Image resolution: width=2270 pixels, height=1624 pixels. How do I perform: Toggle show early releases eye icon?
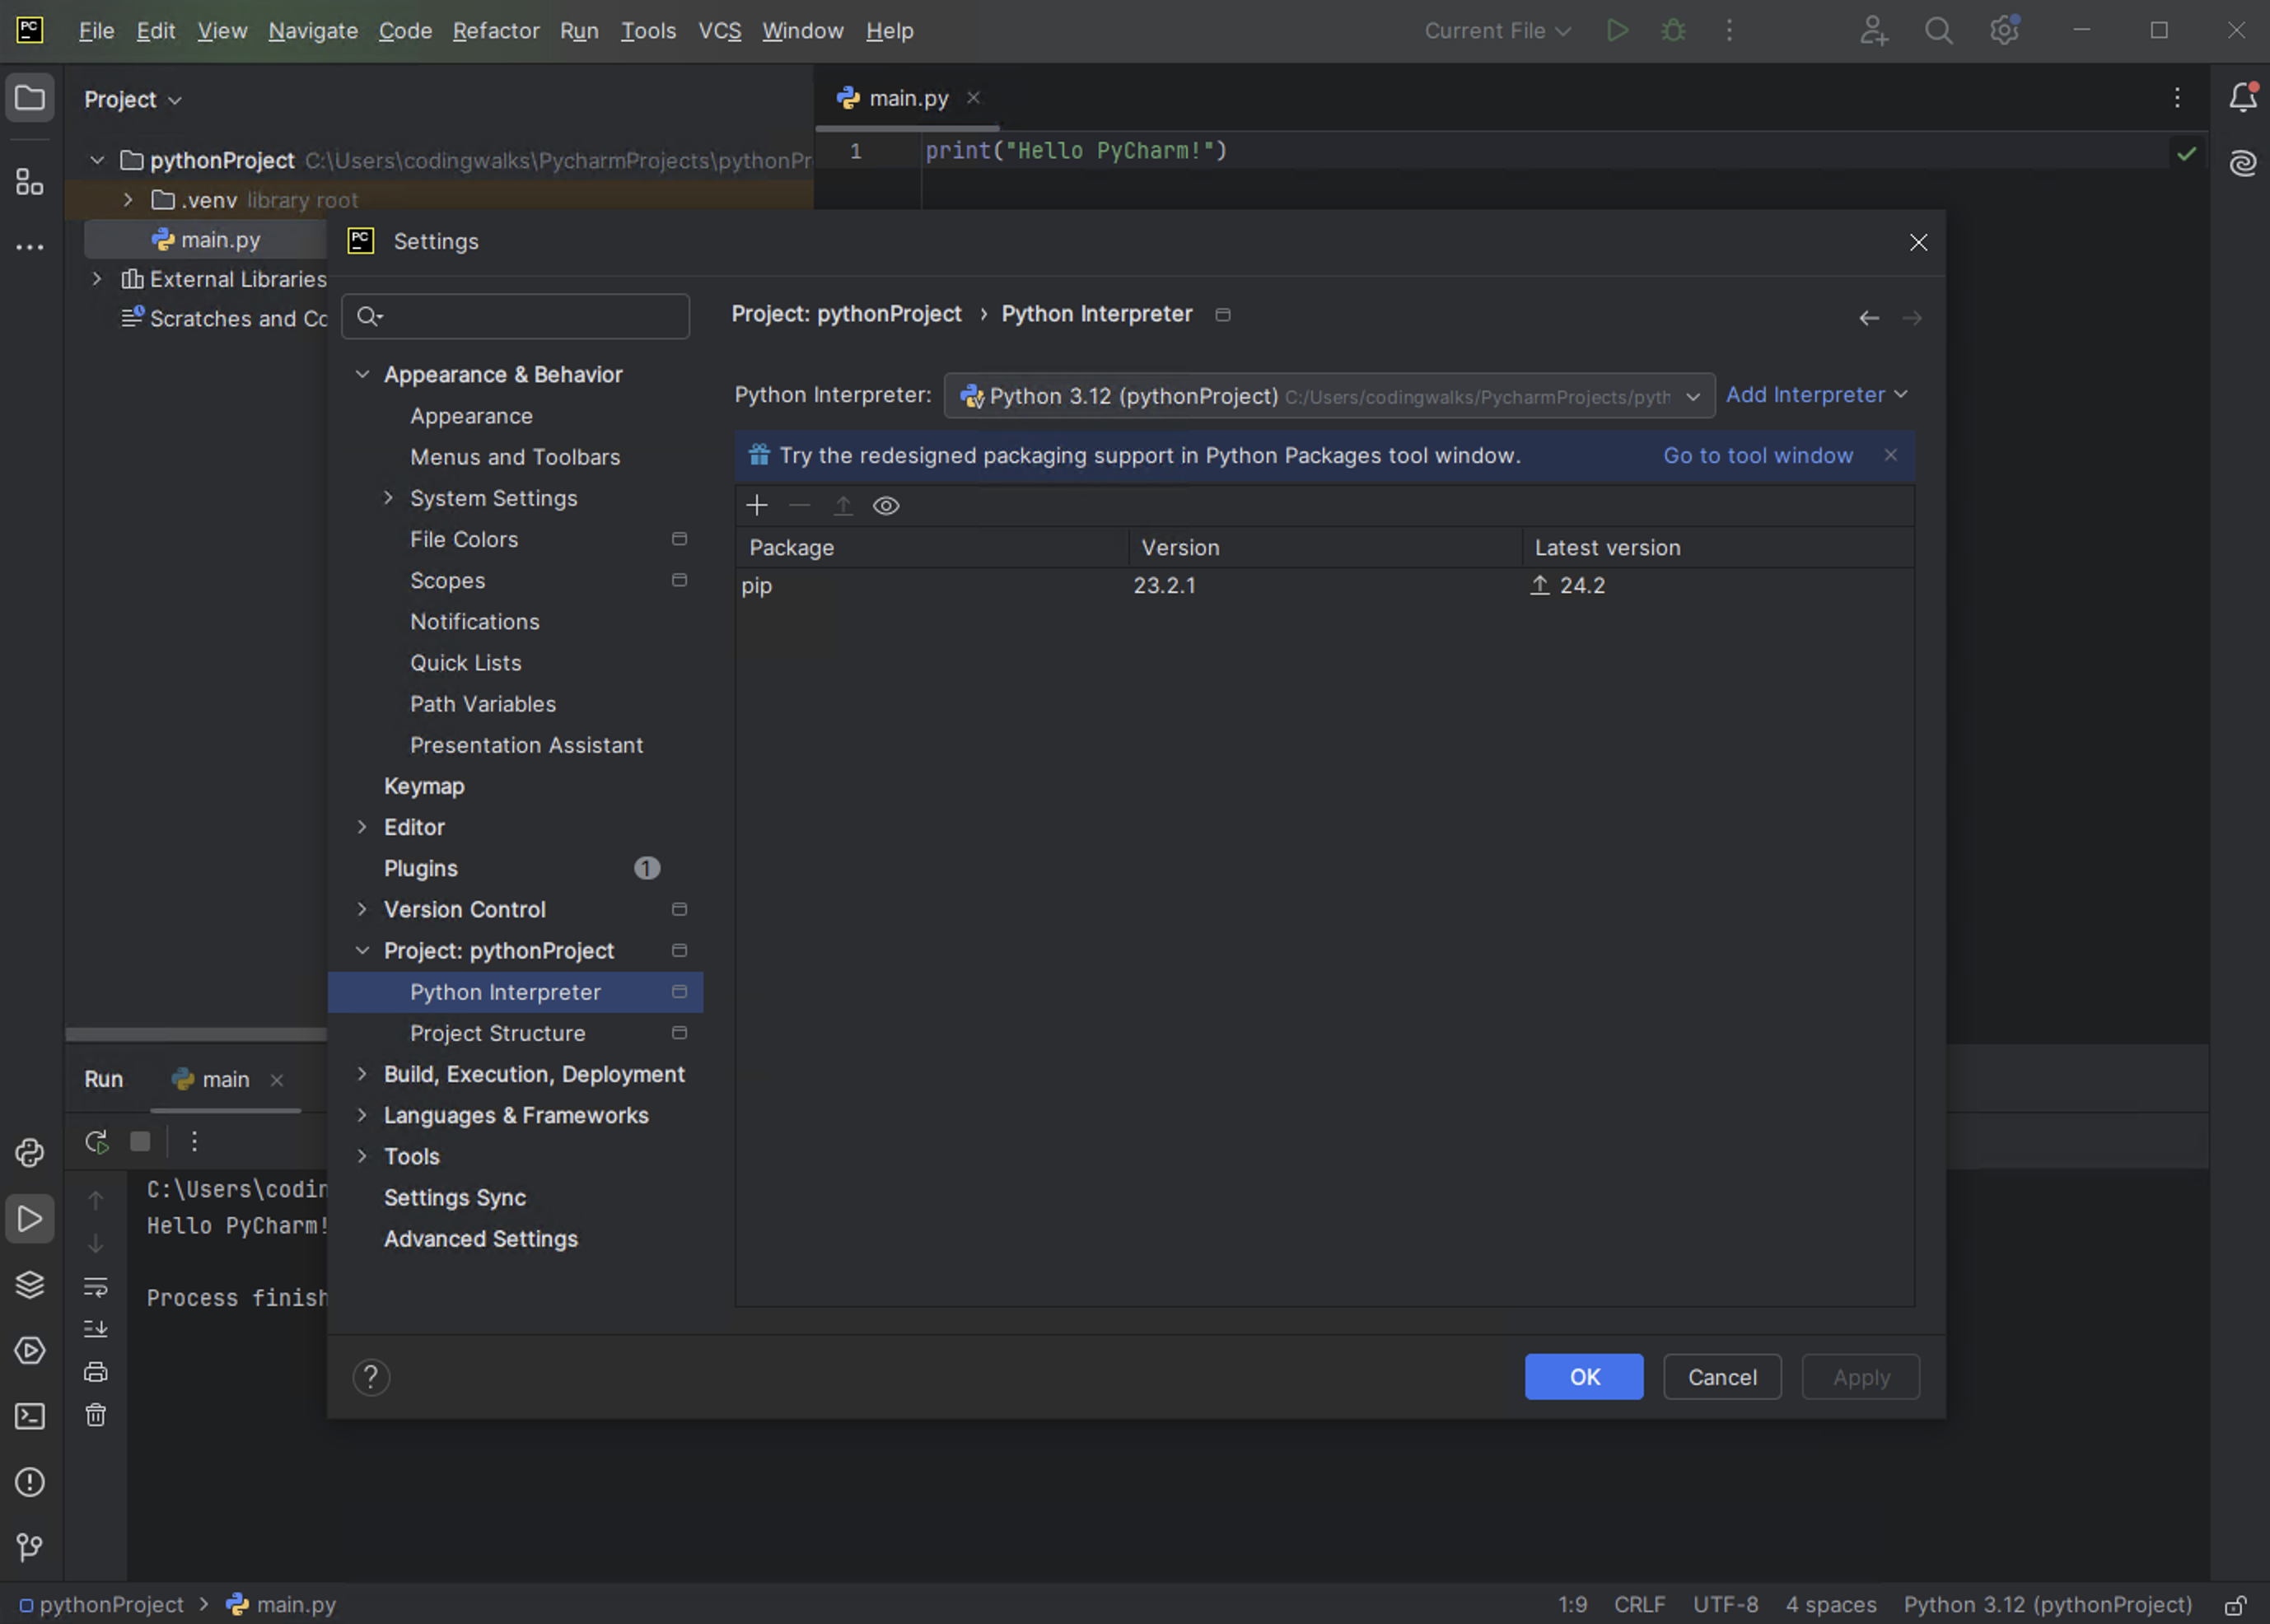coord(886,506)
